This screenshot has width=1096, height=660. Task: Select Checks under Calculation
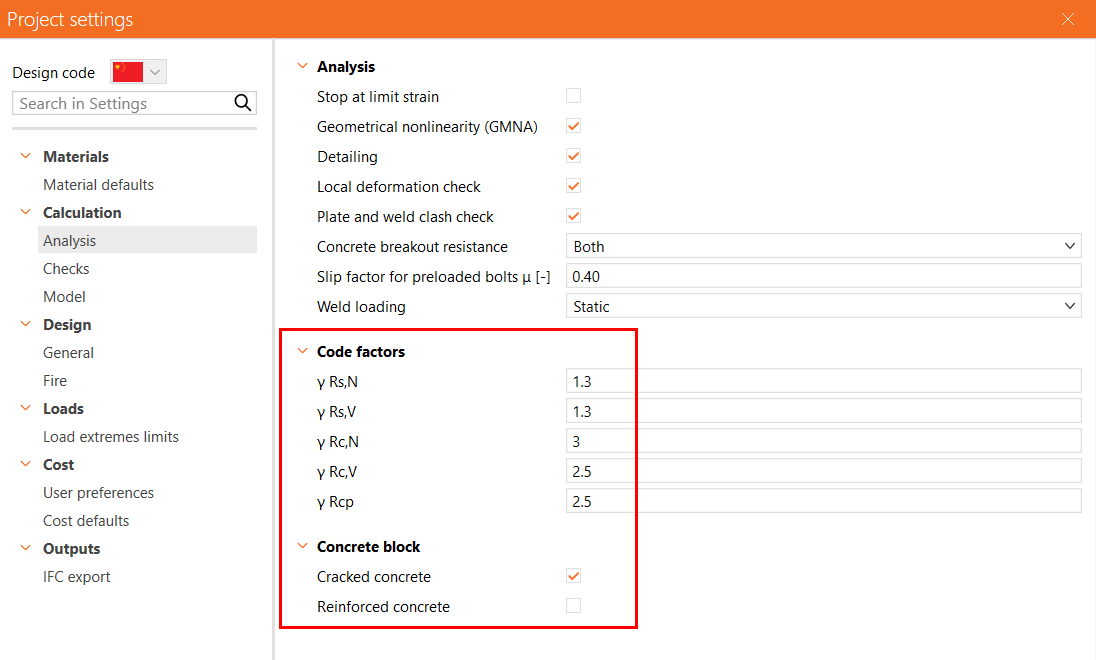click(x=66, y=269)
